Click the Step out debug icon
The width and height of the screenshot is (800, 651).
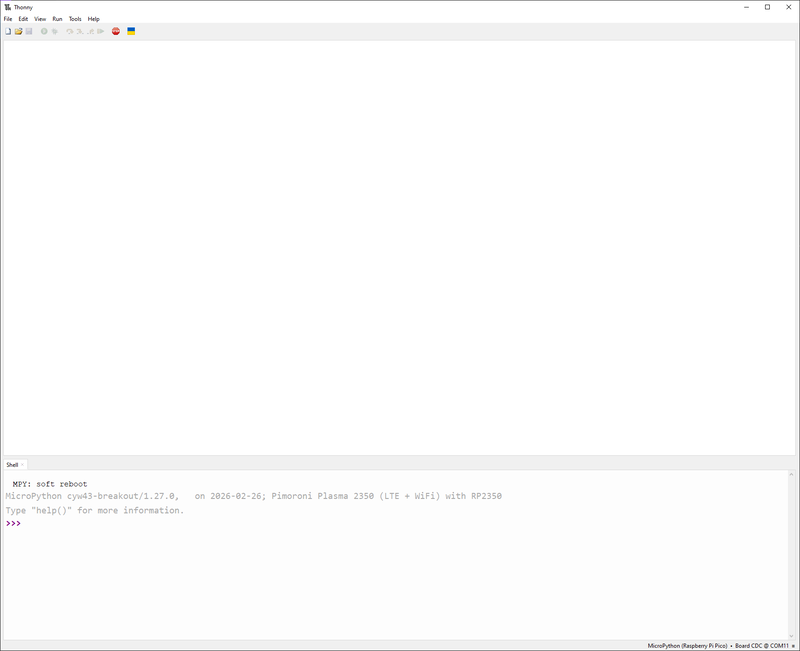[90, 31]
